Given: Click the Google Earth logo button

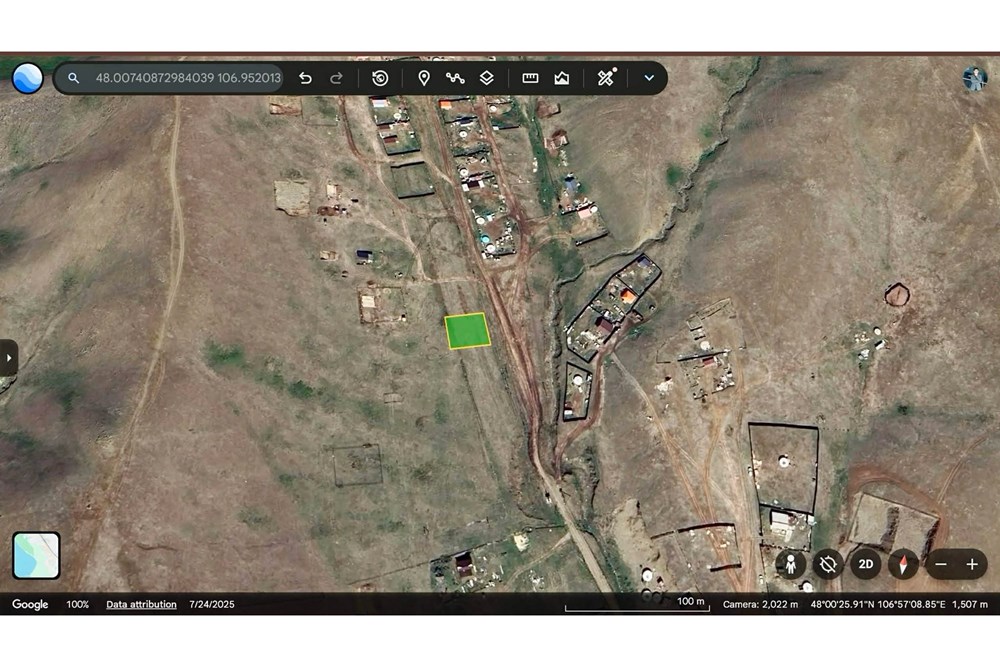Looking at the screenshot, I should 27,78.
